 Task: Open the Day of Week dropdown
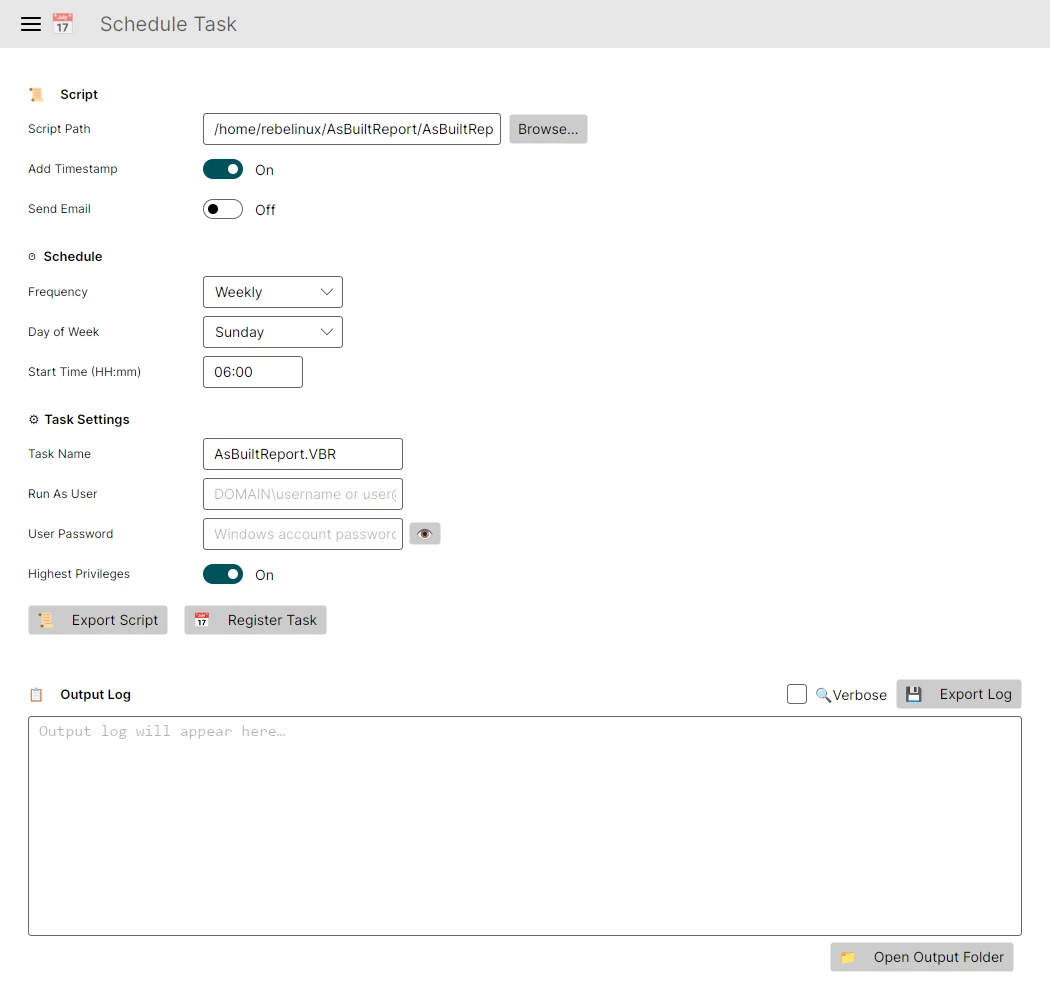coord(272,331)
